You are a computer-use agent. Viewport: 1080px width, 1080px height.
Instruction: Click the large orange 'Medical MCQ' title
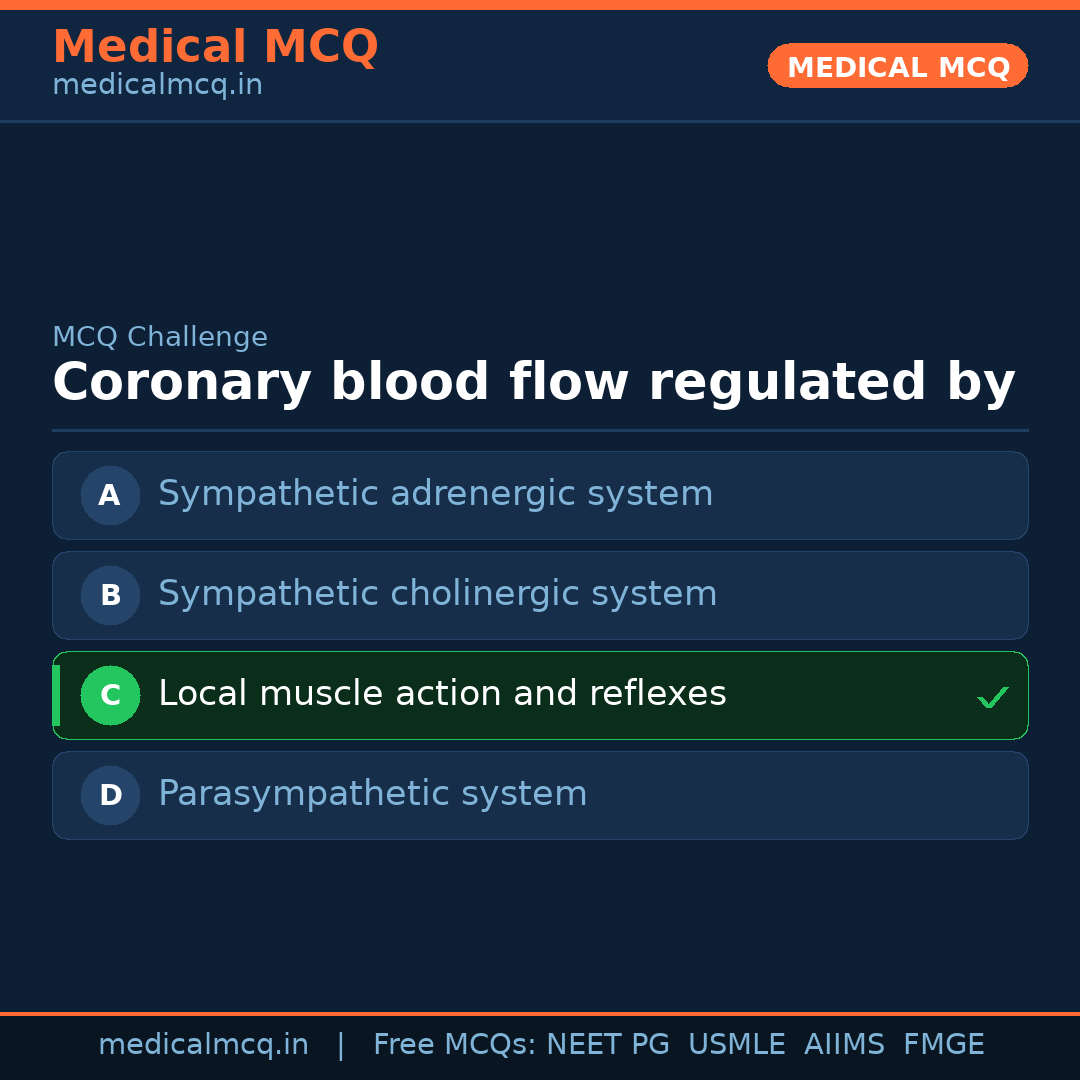click(x=215, y=47)
